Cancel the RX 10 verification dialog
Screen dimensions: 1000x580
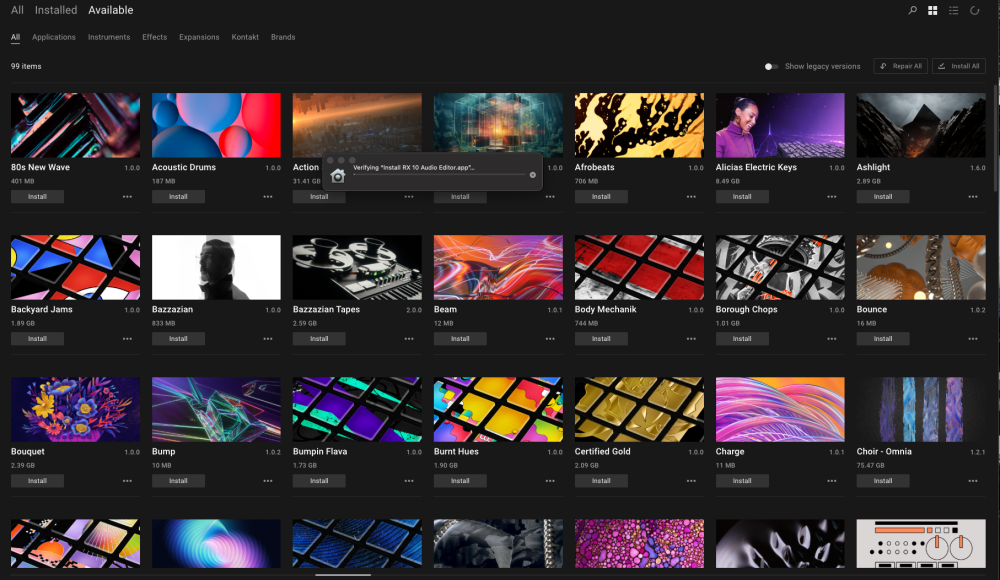point(533,175)
